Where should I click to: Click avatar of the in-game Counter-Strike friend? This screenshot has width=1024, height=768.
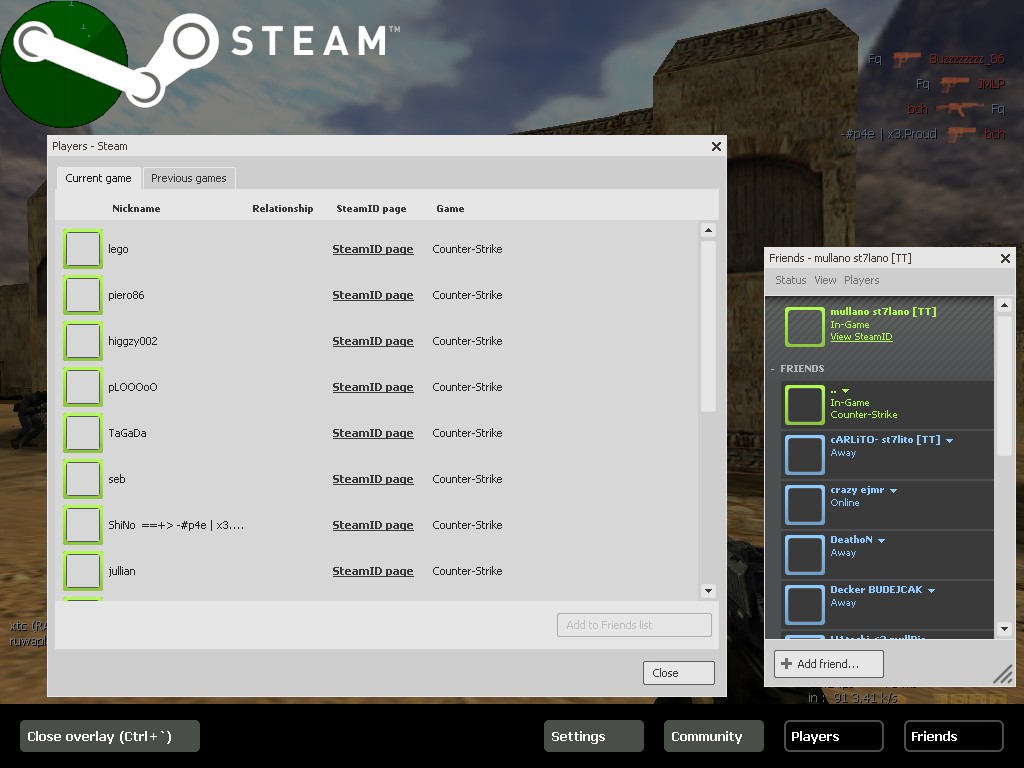[x=805, y=405]
